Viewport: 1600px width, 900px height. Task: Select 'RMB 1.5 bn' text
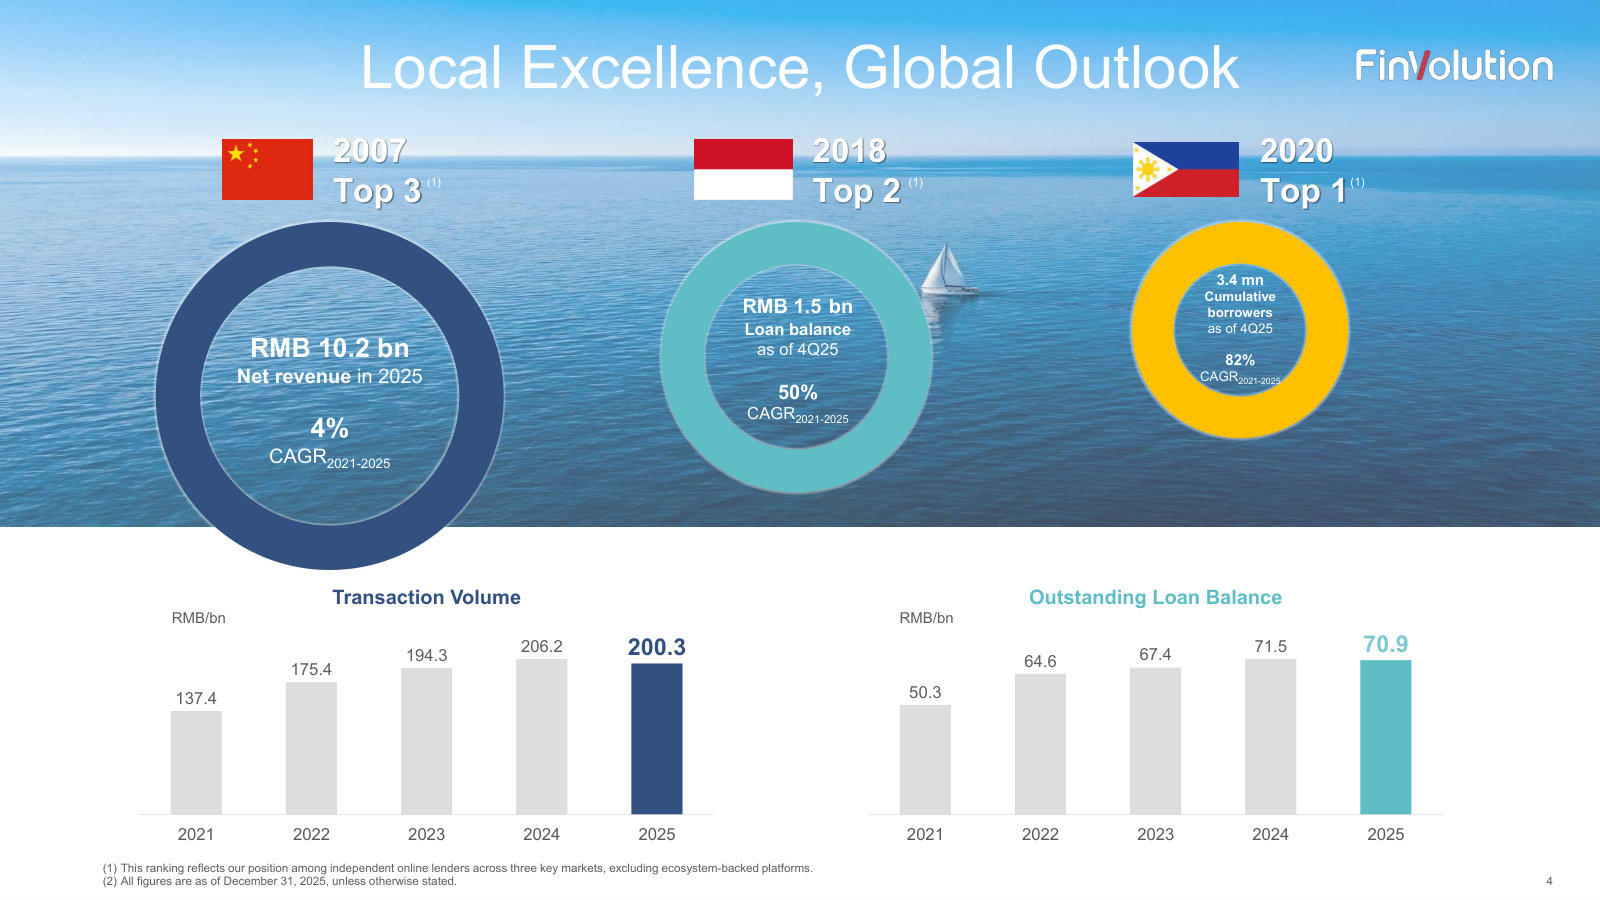797,307
